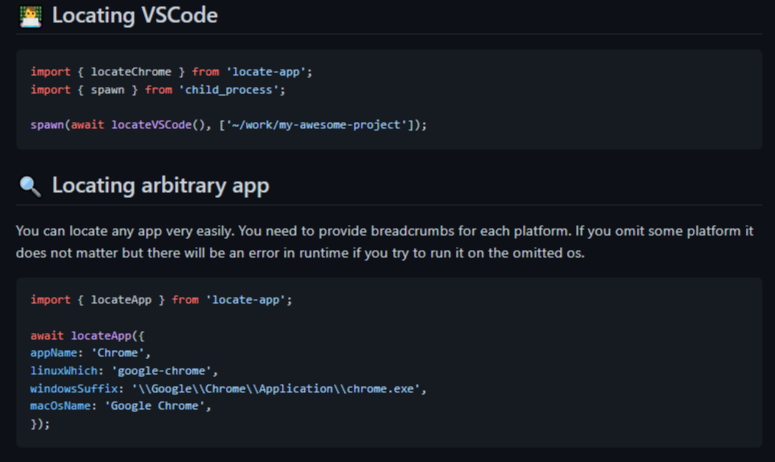Click the windowsSuffix chrome.exe path line
775x462 pixels.
pyautogui.click(x=228, y=389)
